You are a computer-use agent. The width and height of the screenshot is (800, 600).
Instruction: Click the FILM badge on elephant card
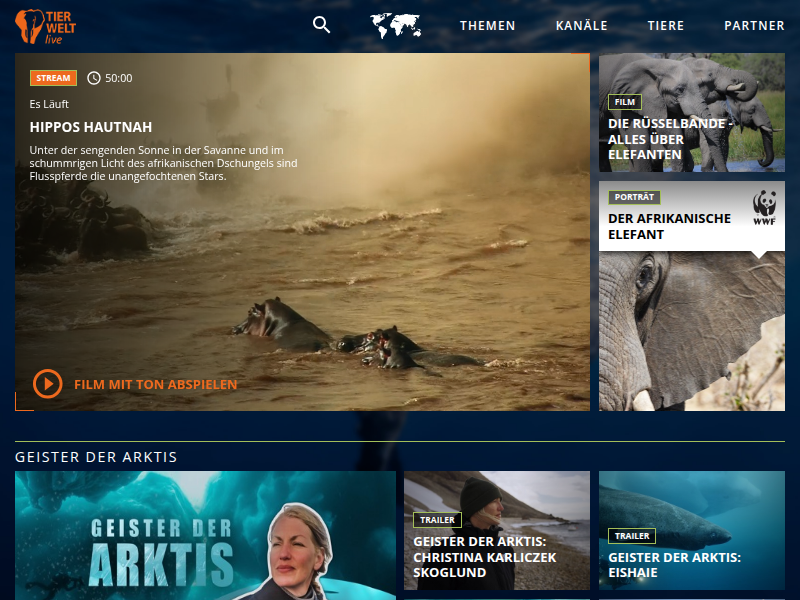click(x=624, y=102)
